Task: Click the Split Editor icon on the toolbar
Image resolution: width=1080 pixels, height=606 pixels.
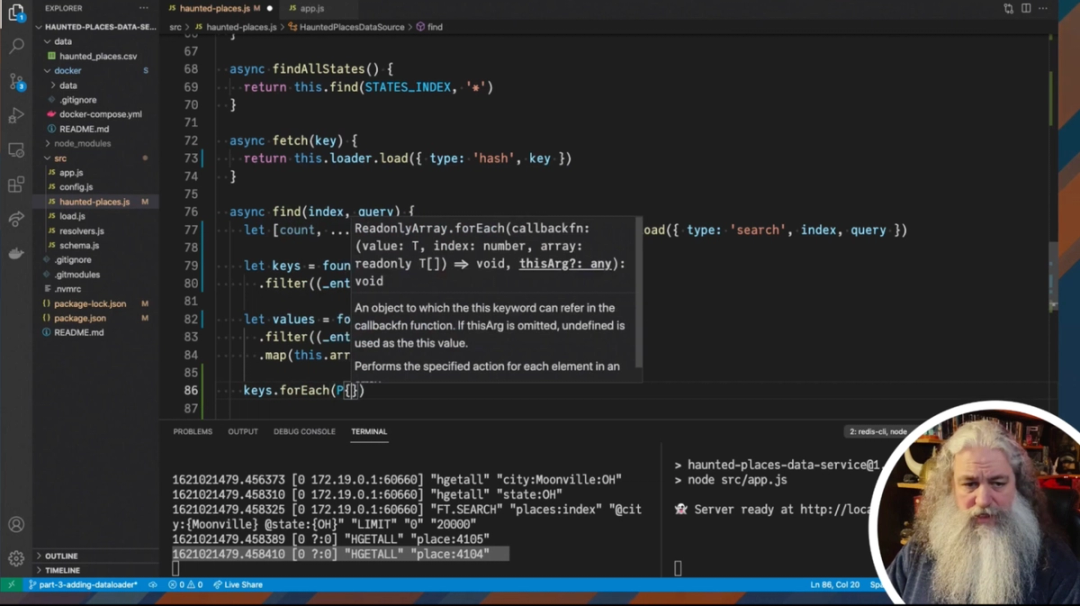Action: click(1026, 8)
